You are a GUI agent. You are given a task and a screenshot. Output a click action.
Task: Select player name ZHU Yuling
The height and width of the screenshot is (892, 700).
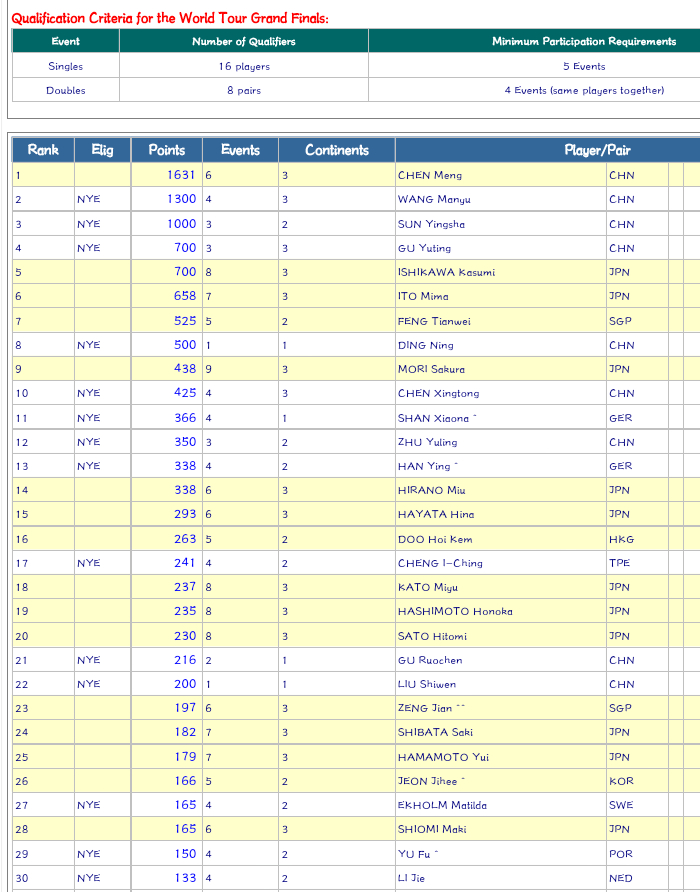427,442
